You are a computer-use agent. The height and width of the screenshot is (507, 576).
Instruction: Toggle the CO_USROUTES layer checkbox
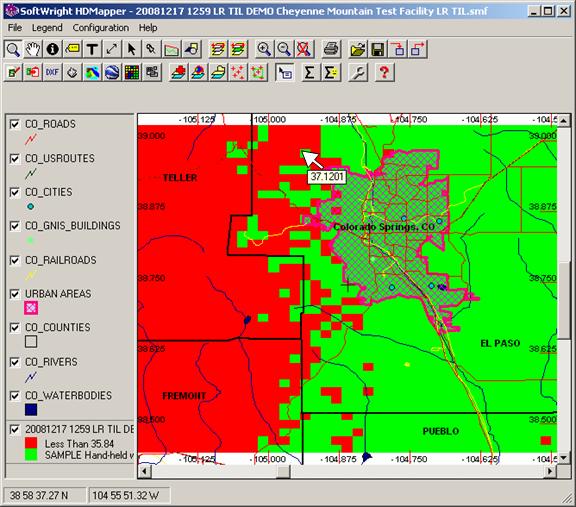point(15,158)
